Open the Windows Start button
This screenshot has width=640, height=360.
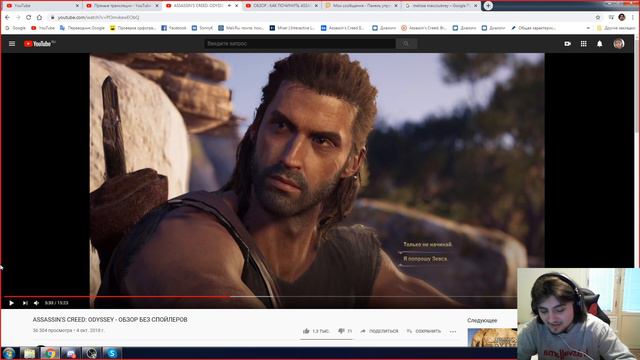[9, 353]
